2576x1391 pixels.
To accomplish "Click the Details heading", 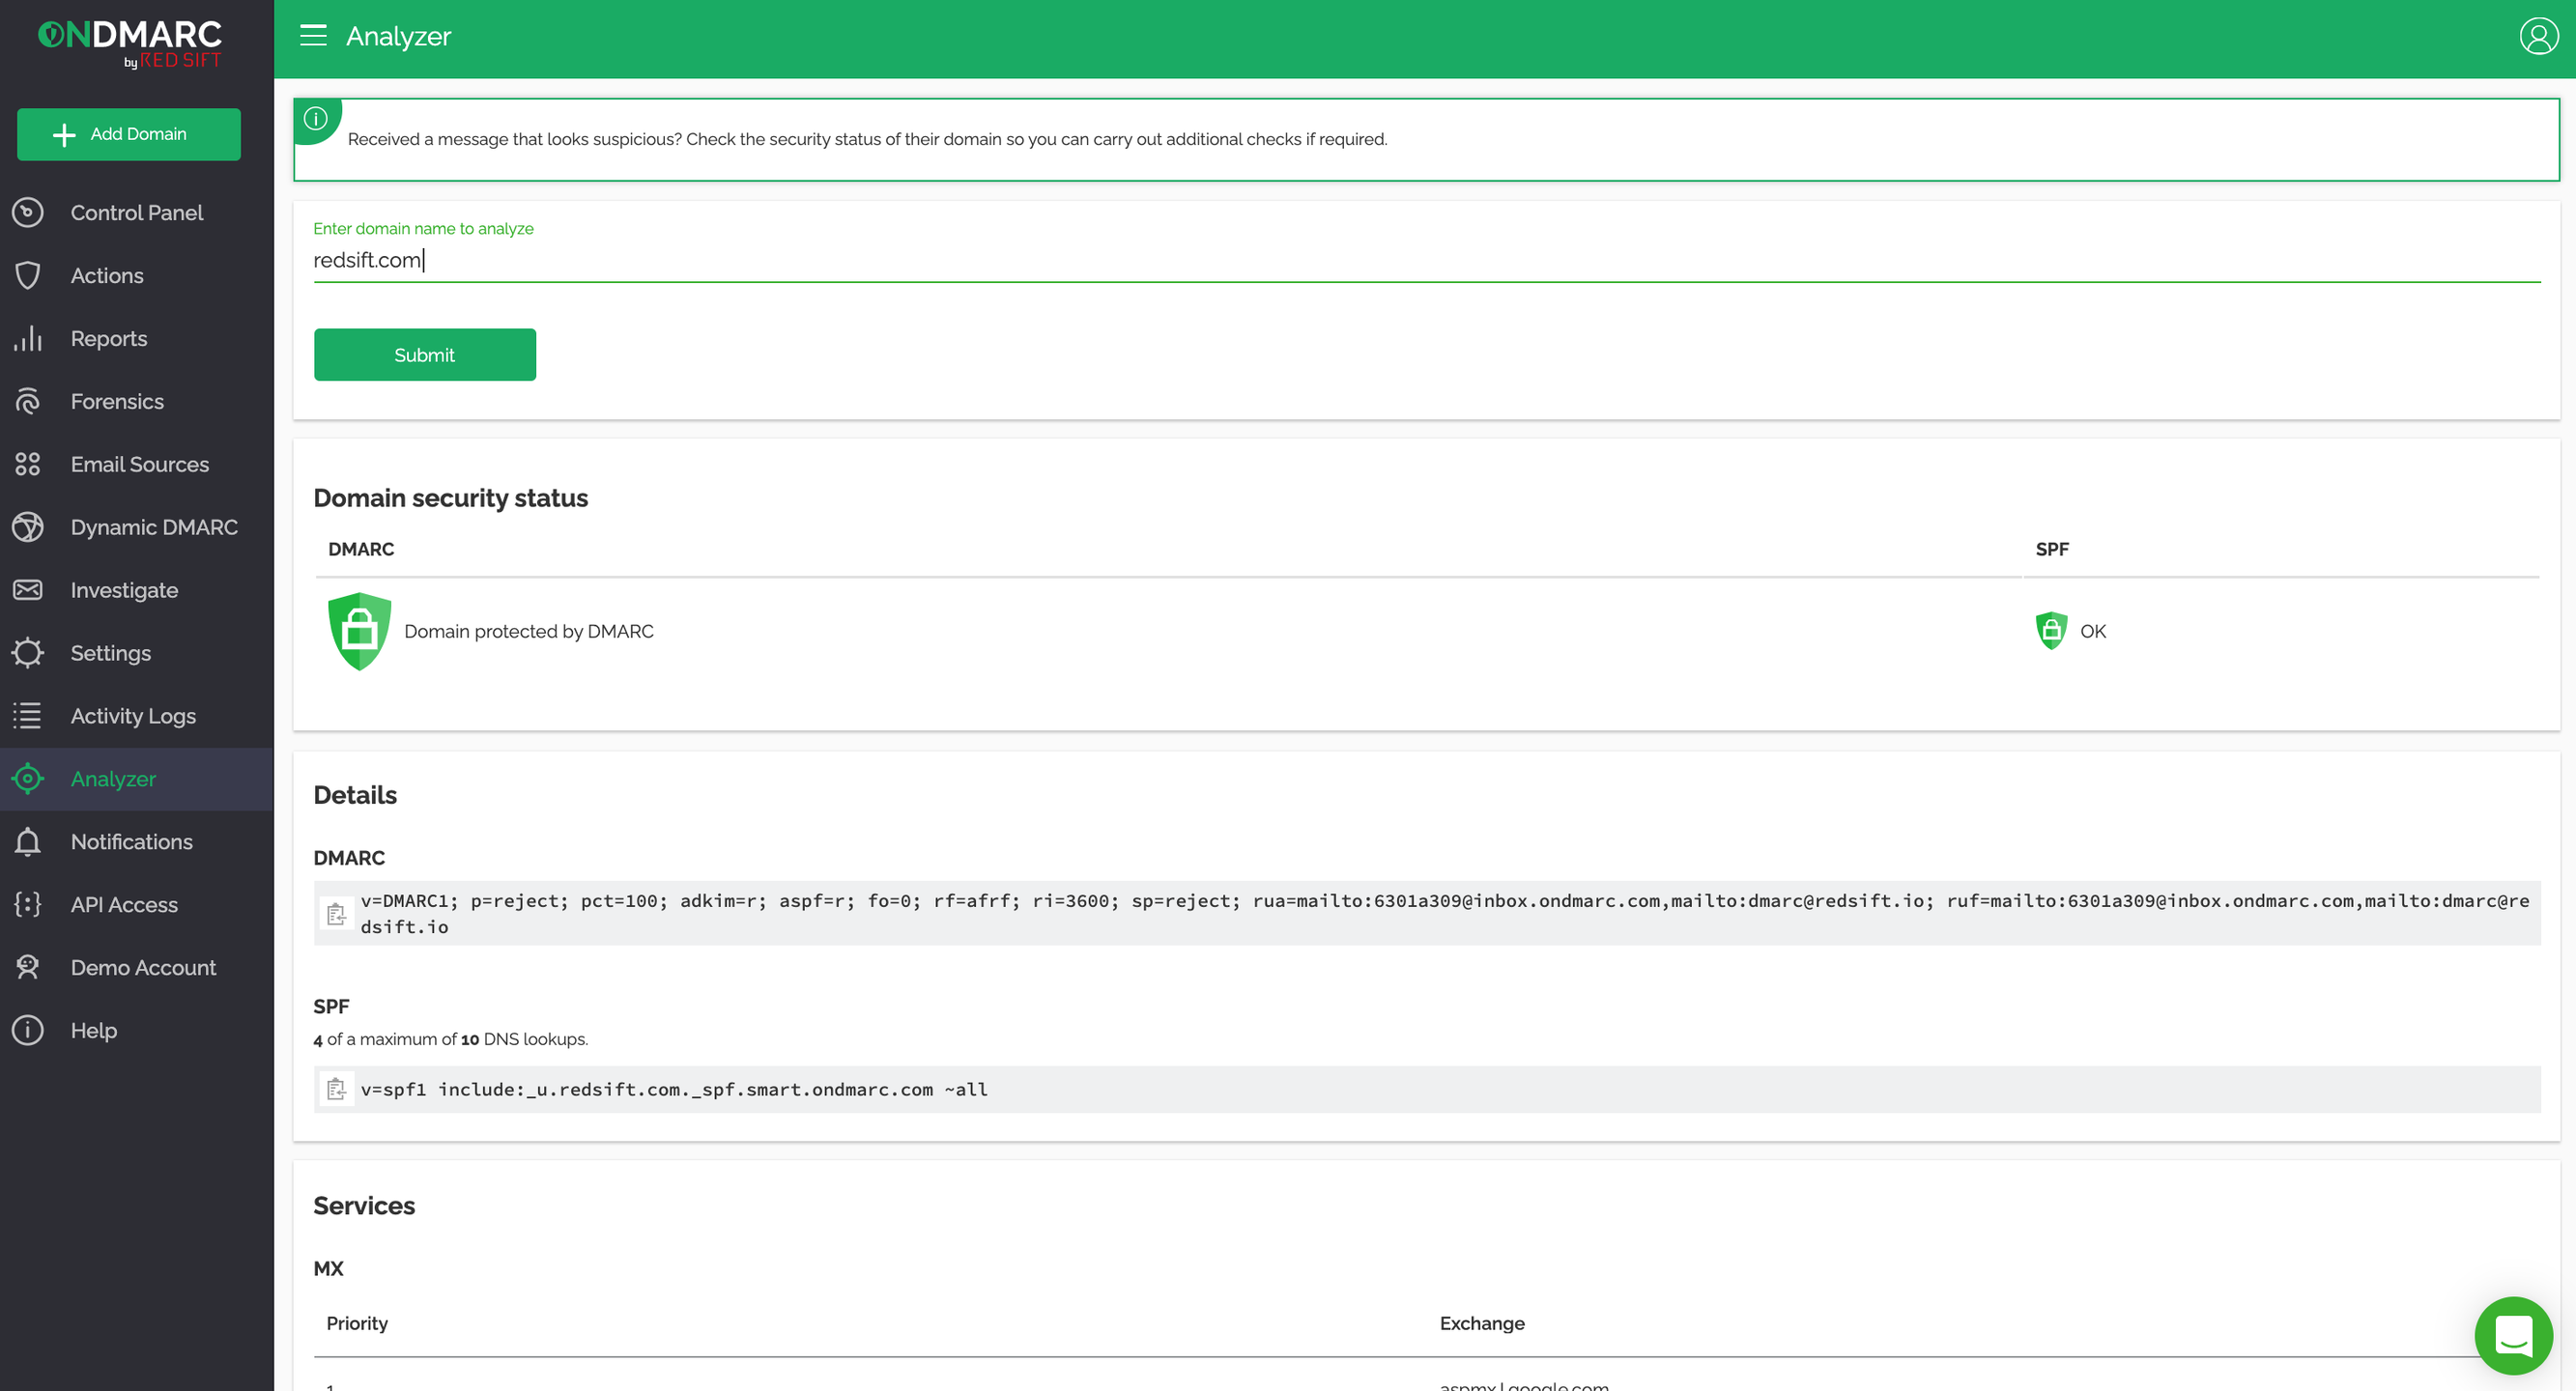I will (355, 795).
